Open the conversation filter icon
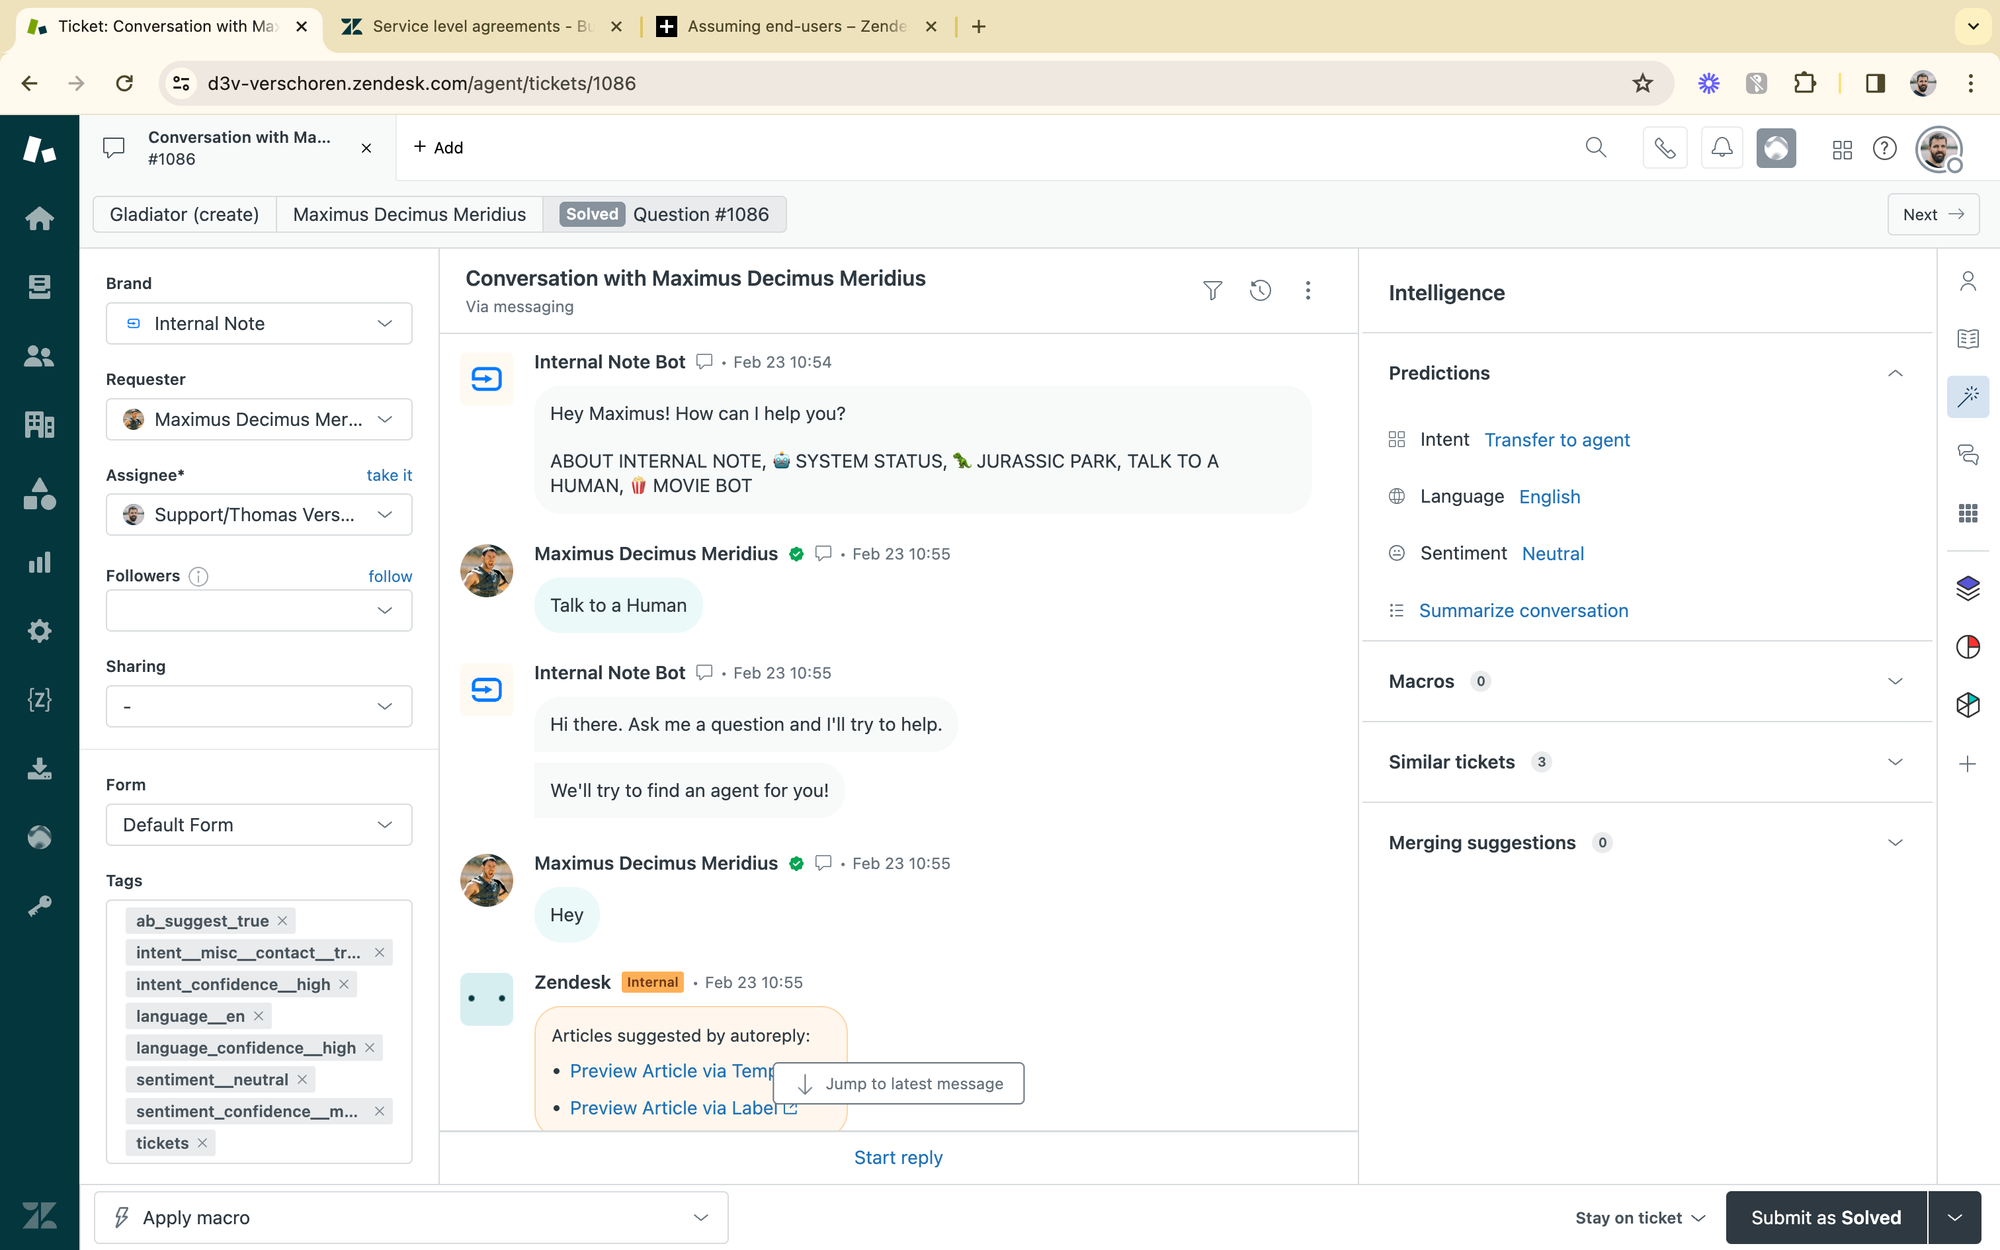Screen dimensions: 2000x1250 click(x=1212, y=290)
